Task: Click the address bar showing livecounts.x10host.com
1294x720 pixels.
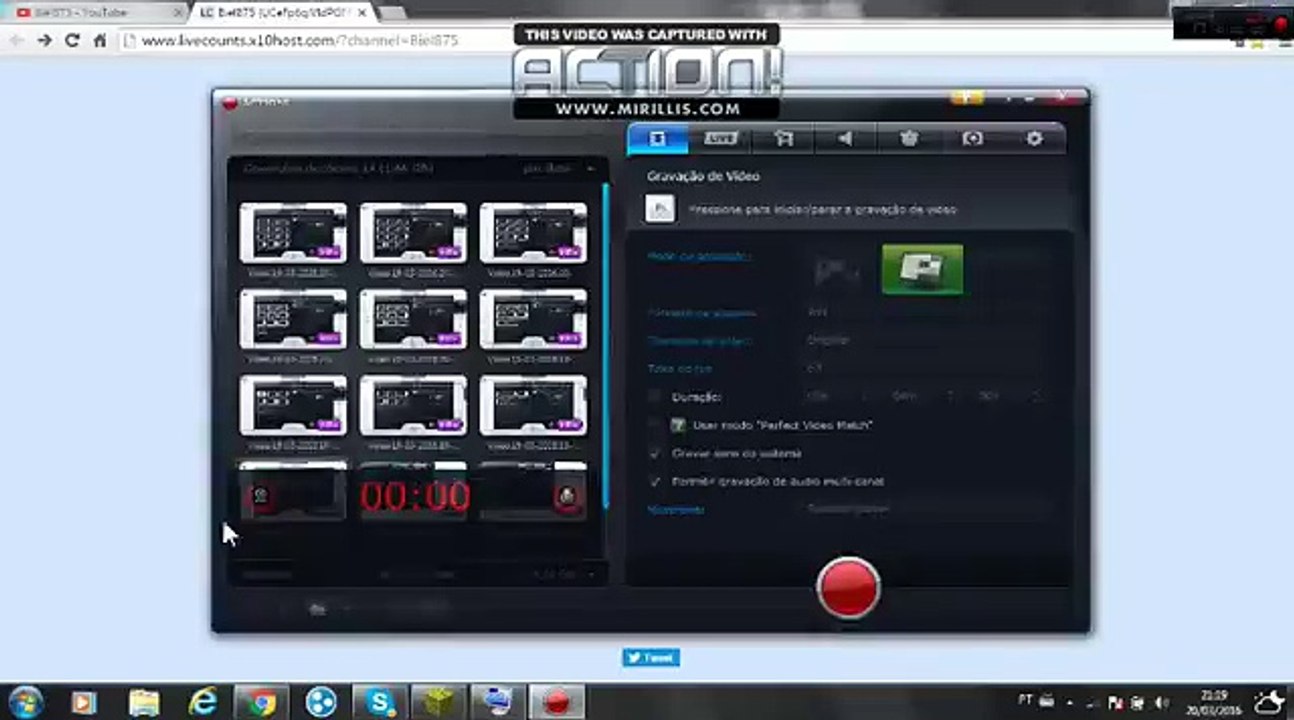Action: [640, 41]
